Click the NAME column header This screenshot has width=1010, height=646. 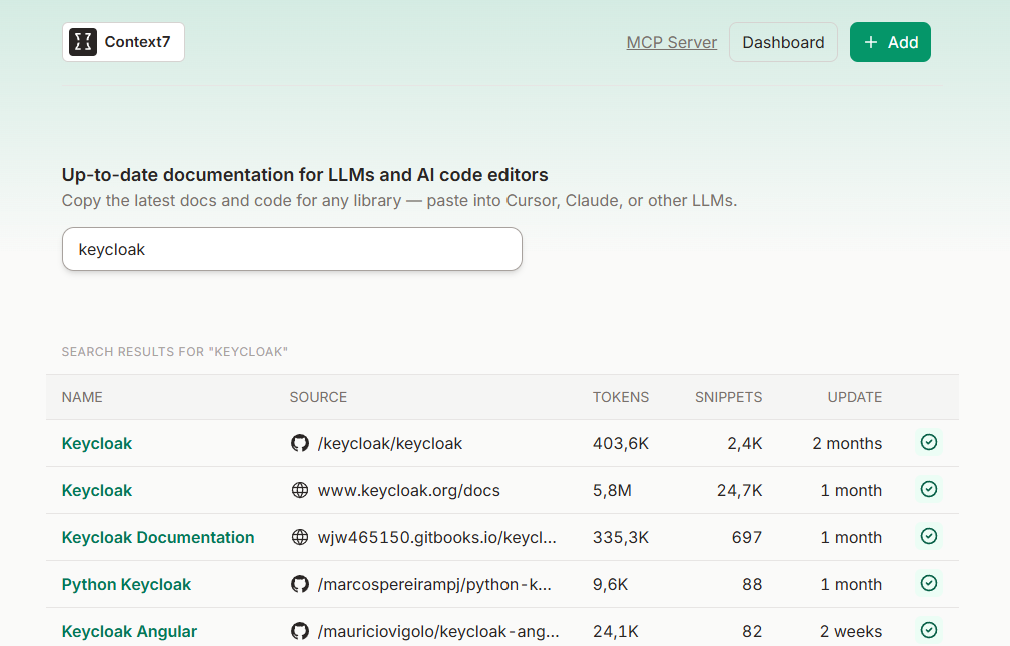[82, 397]
